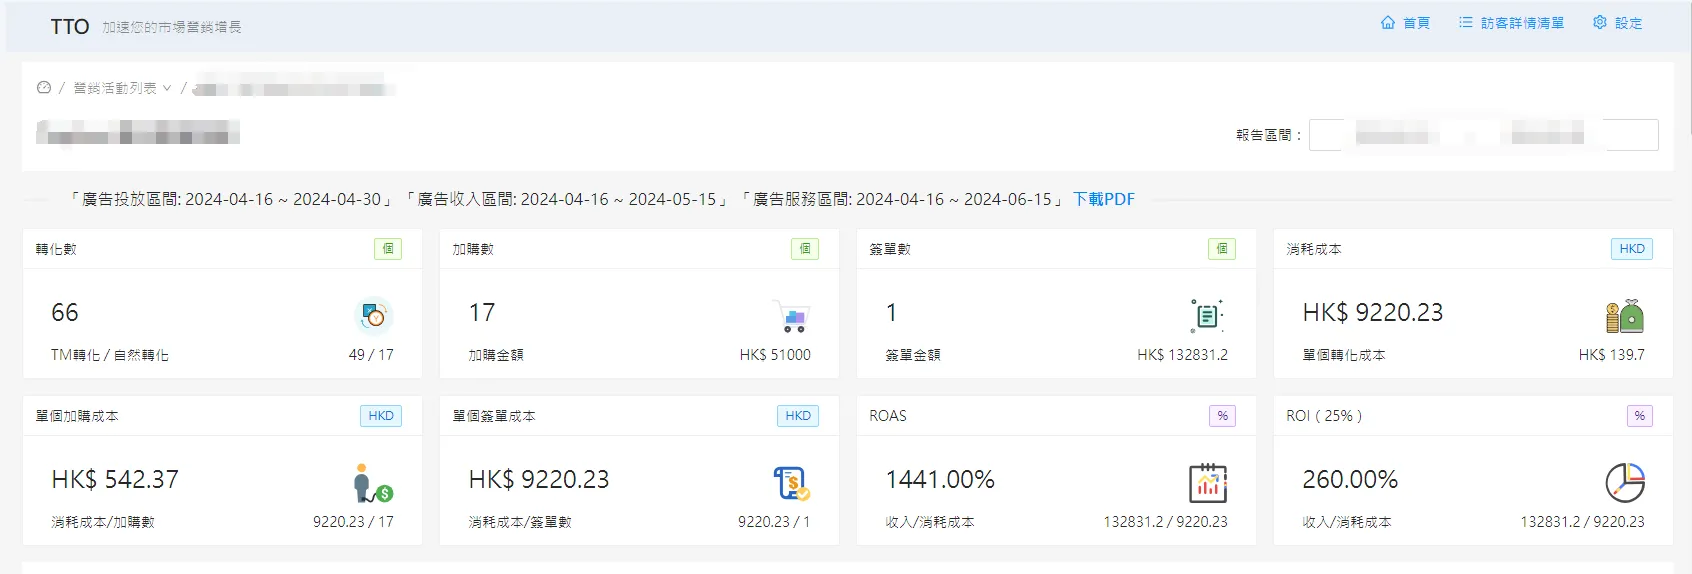Image resolution: width=1692 pixels, height=574 pixels.
Task: Open 訪客詳情清單 in top navigation
Action: [1511, 23]
